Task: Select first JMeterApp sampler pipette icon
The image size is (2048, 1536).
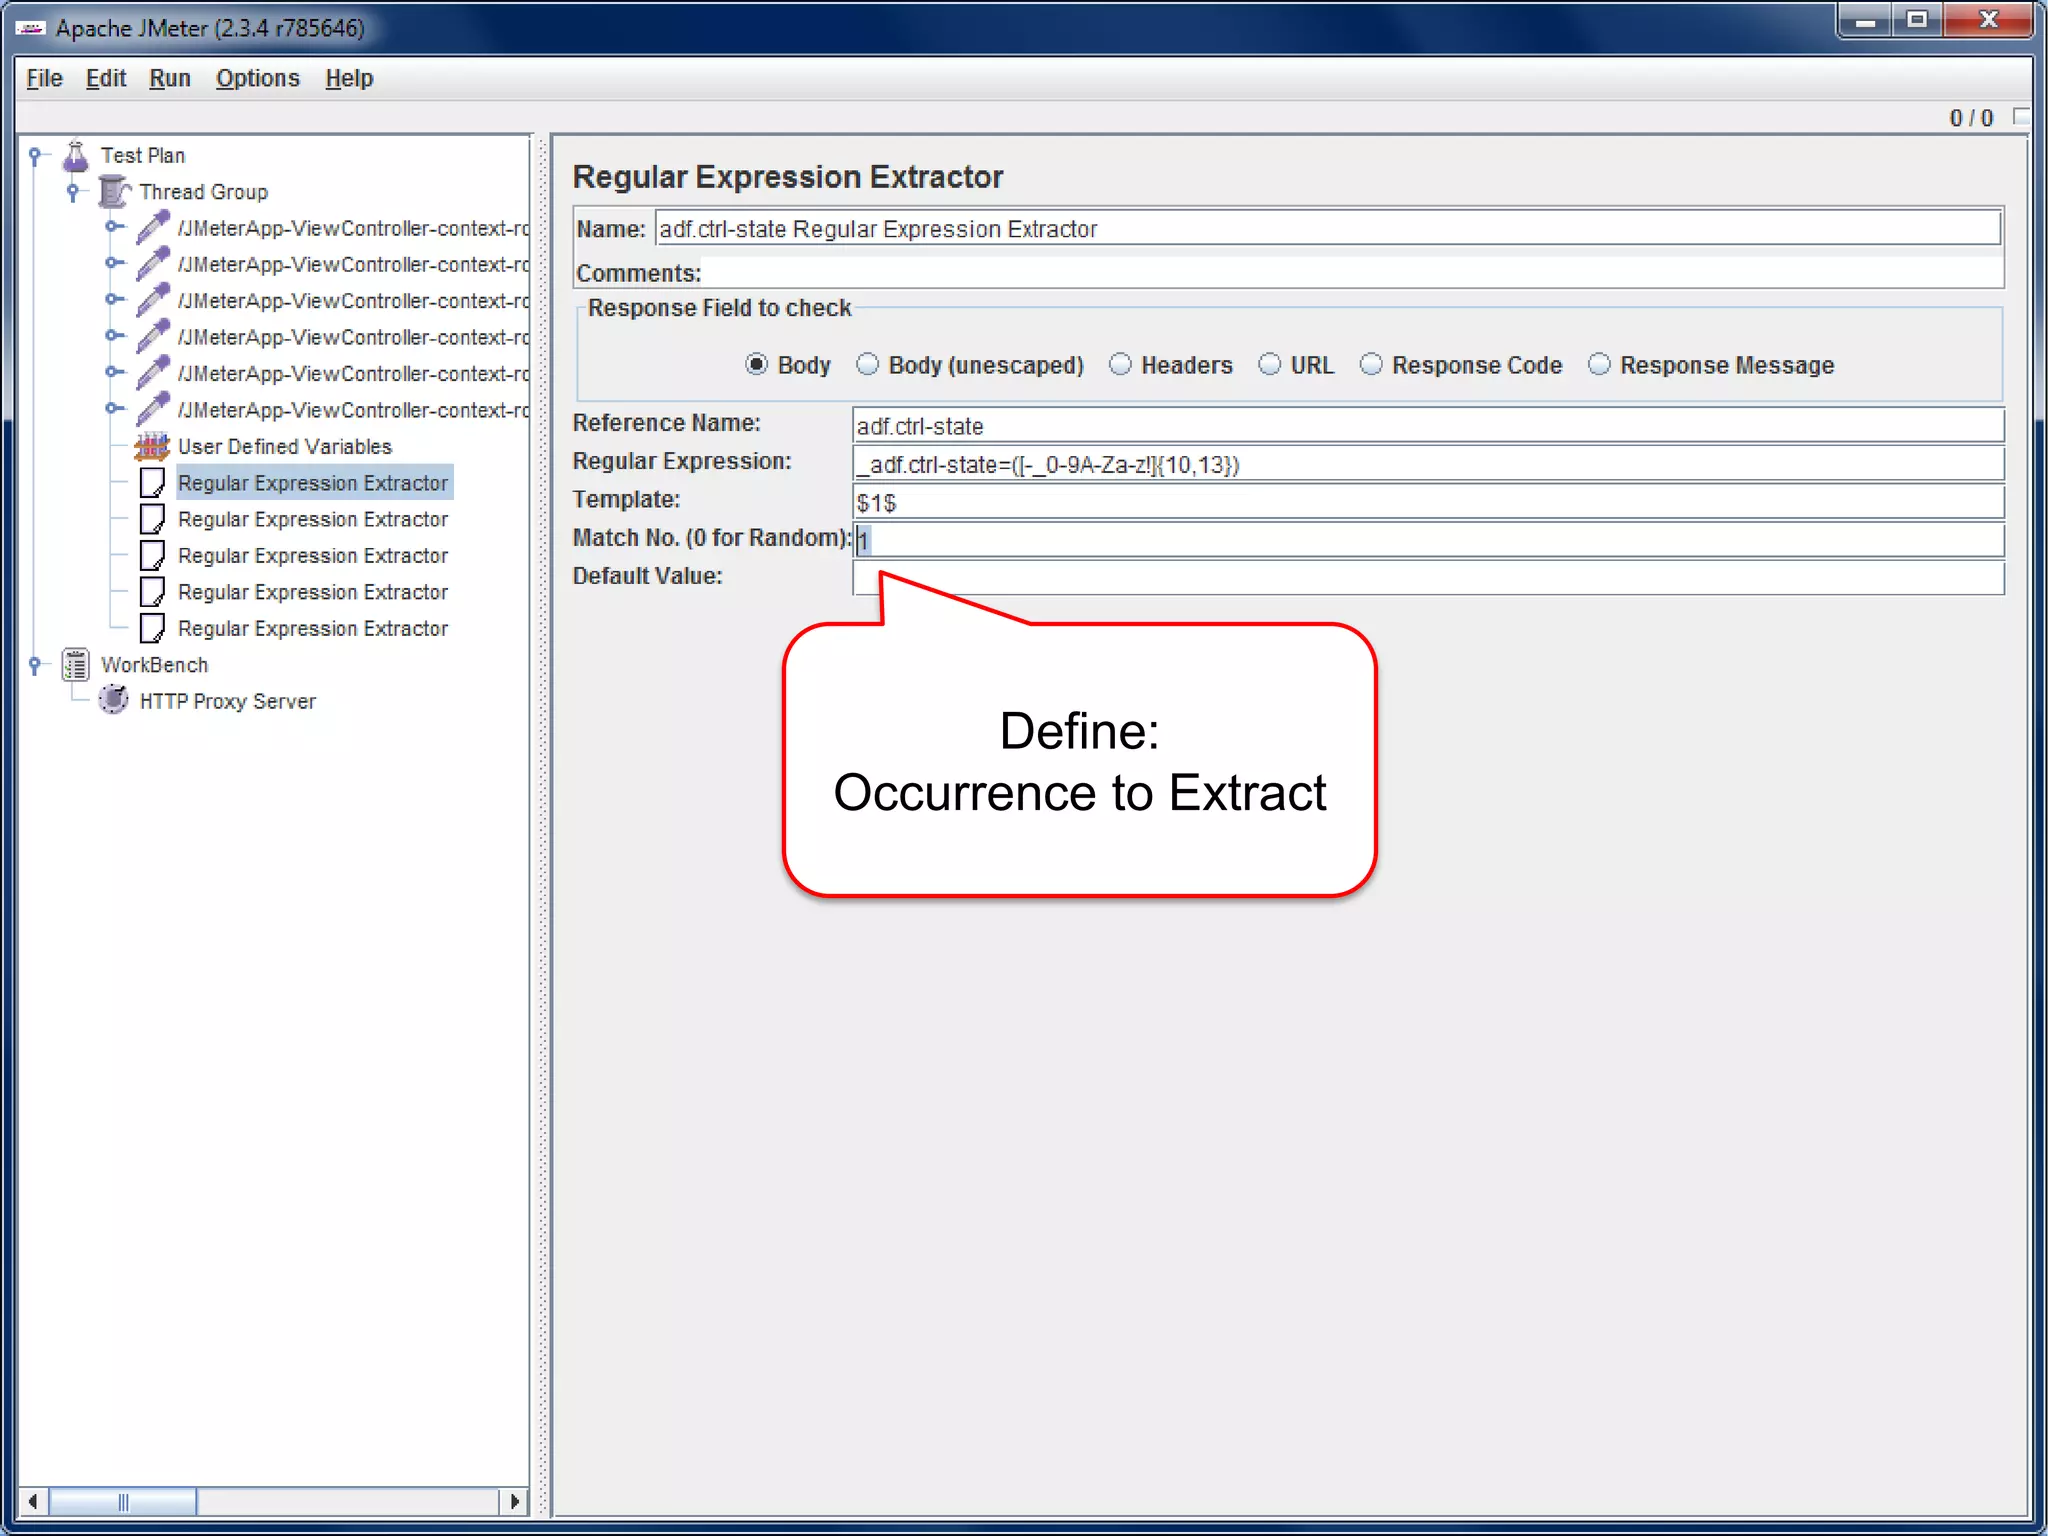Action: coord(153,228)
